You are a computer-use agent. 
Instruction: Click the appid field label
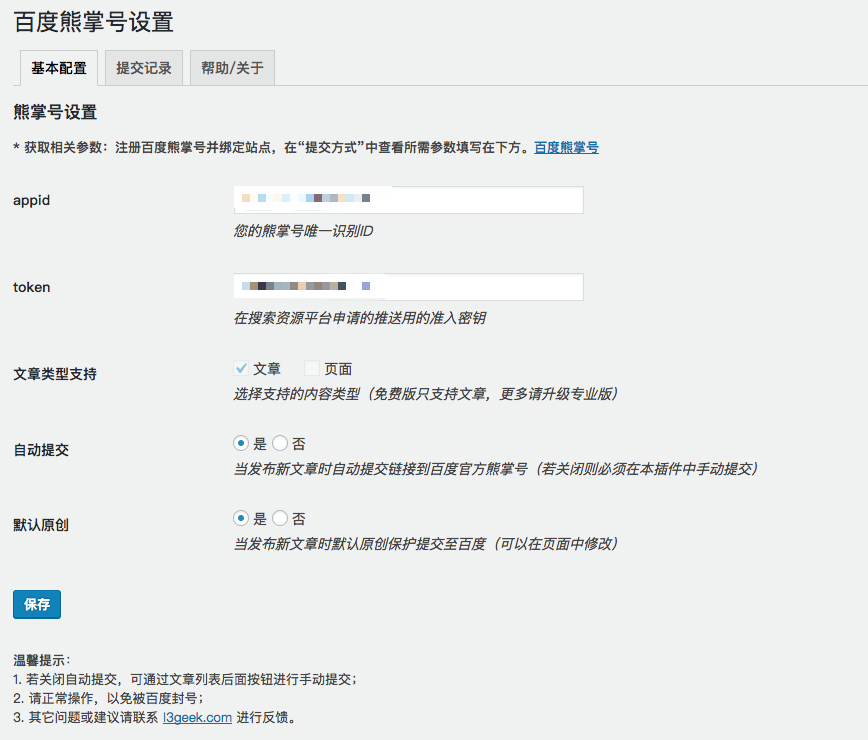click(32, 200)
